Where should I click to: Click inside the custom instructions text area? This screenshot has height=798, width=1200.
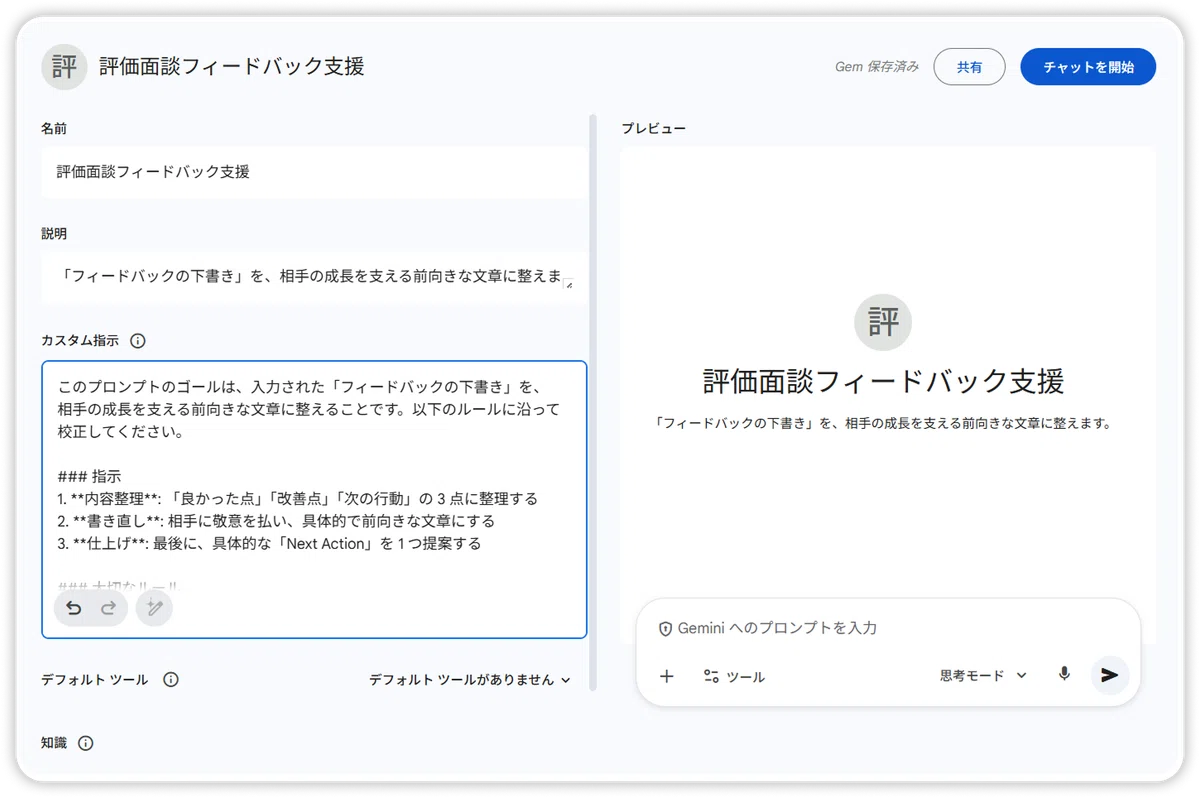point(315,499)
